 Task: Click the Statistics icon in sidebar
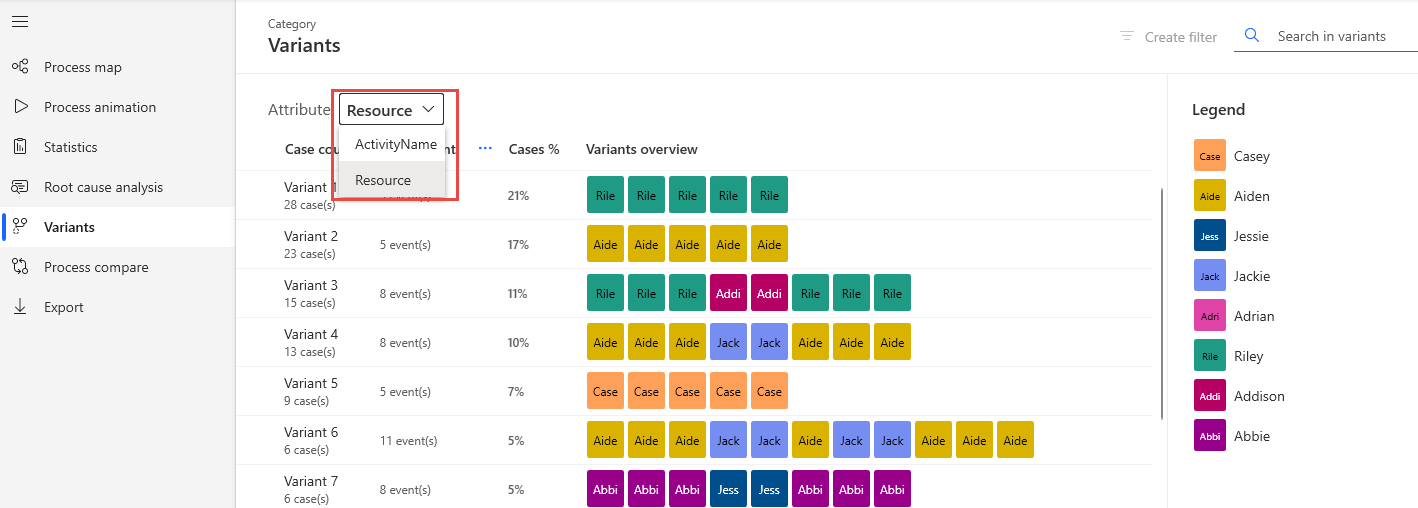point(20,147)
